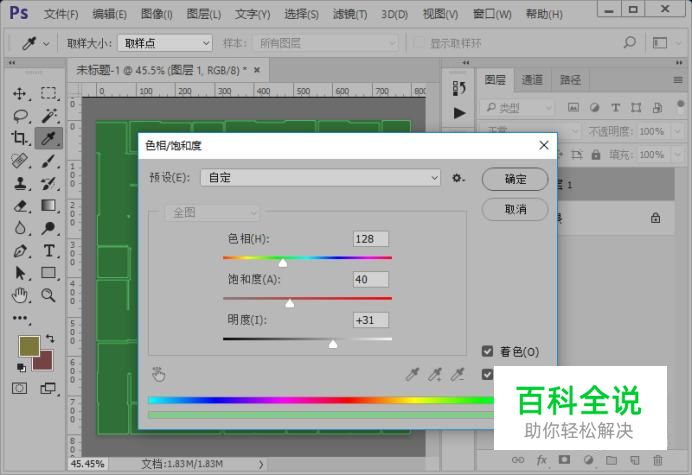Select the History Brush tool

[49, 183]
